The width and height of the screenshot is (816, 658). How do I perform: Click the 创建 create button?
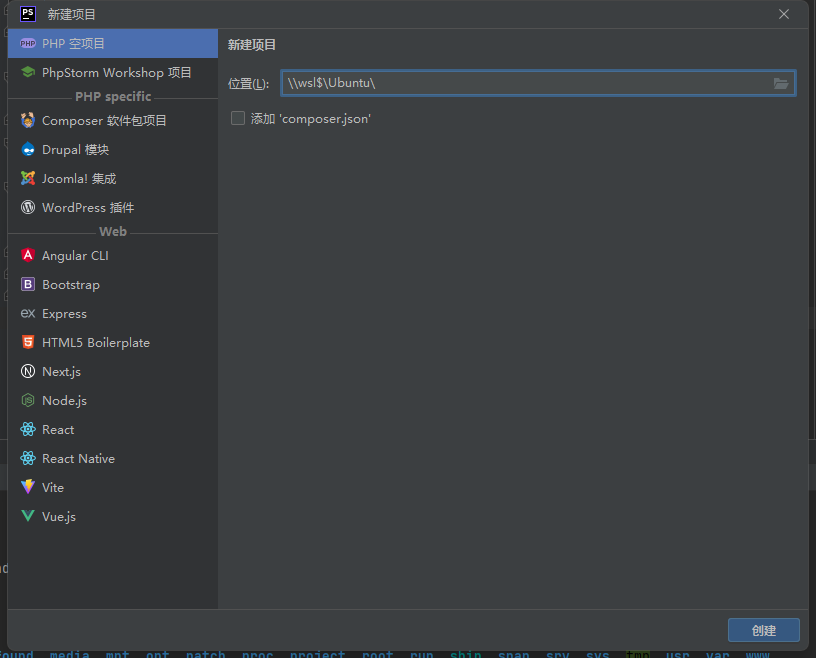click(763, 630)
